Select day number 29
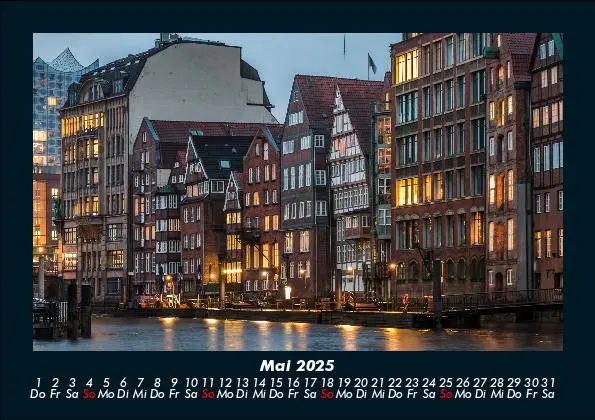 [514, 382]
